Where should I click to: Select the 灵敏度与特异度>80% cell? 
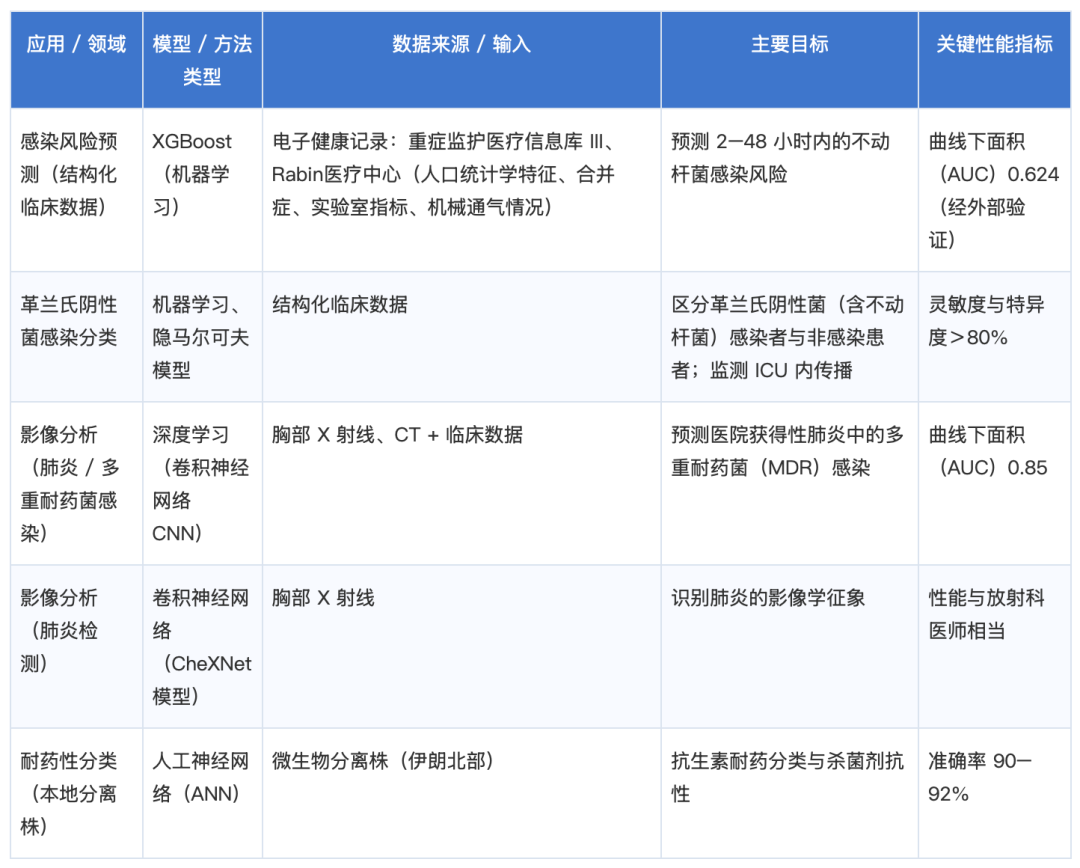pyautogui.click(x=994, y=337)
